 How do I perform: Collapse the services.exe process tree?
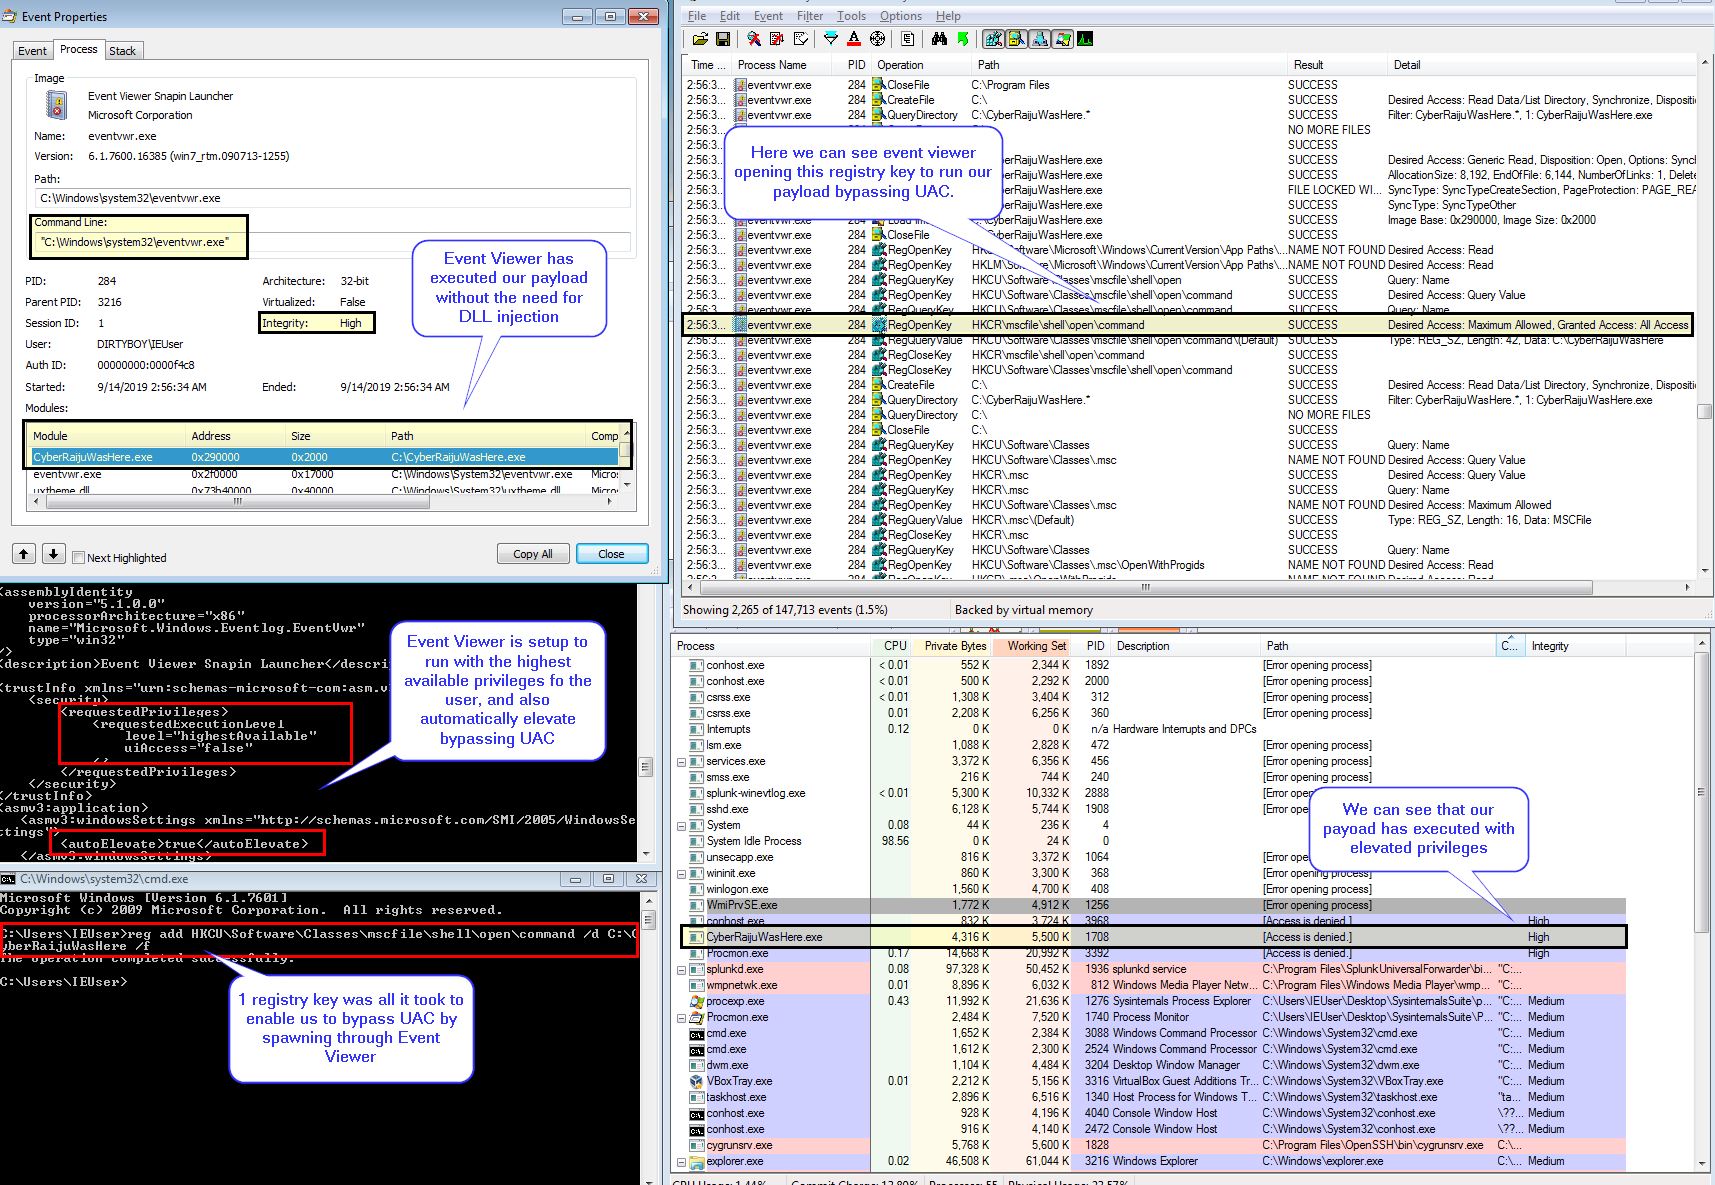tap(681, 761)
